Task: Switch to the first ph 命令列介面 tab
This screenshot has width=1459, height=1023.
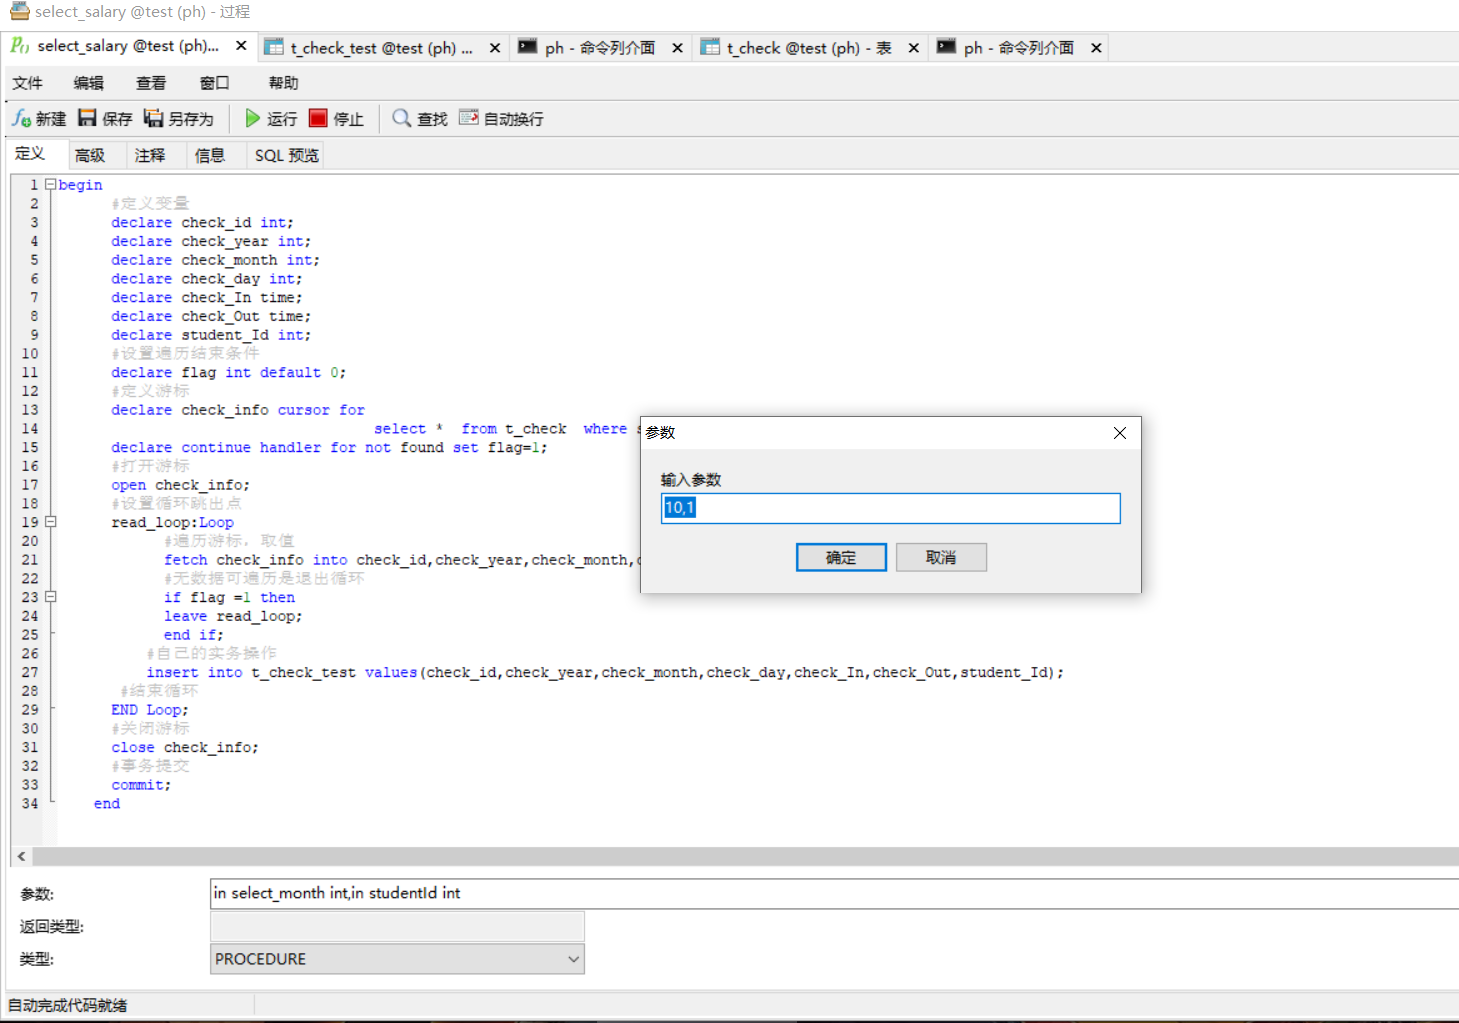Action: pos(600,48)
